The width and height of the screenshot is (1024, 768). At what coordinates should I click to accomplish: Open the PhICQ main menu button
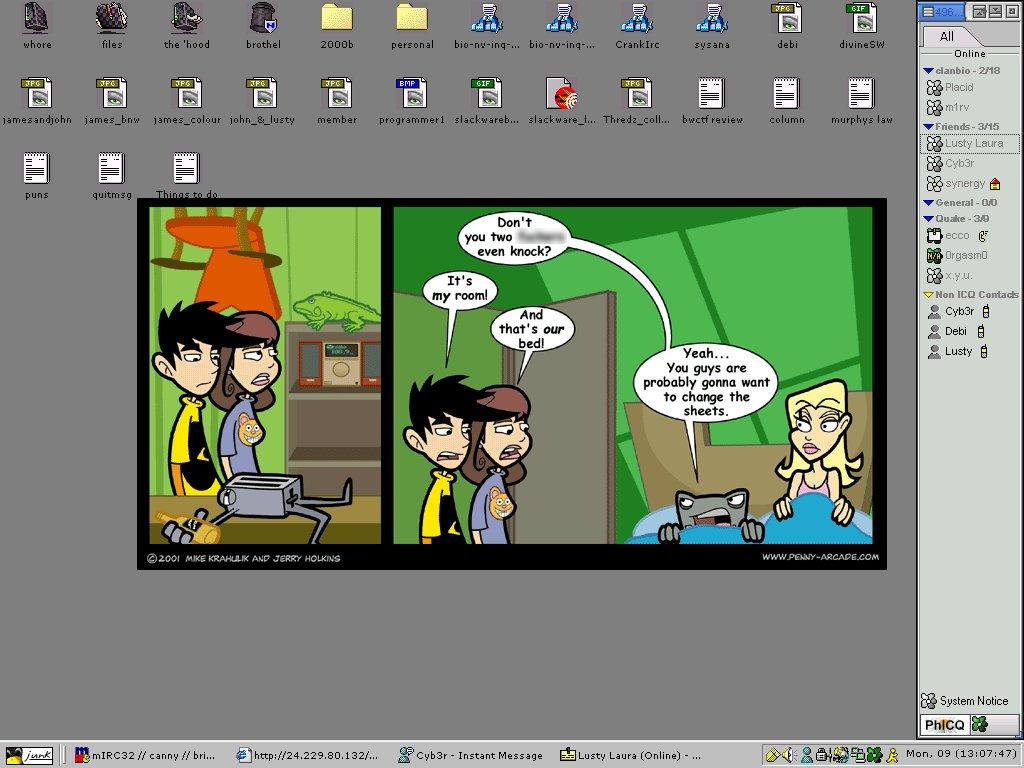[x=944, y=725]
